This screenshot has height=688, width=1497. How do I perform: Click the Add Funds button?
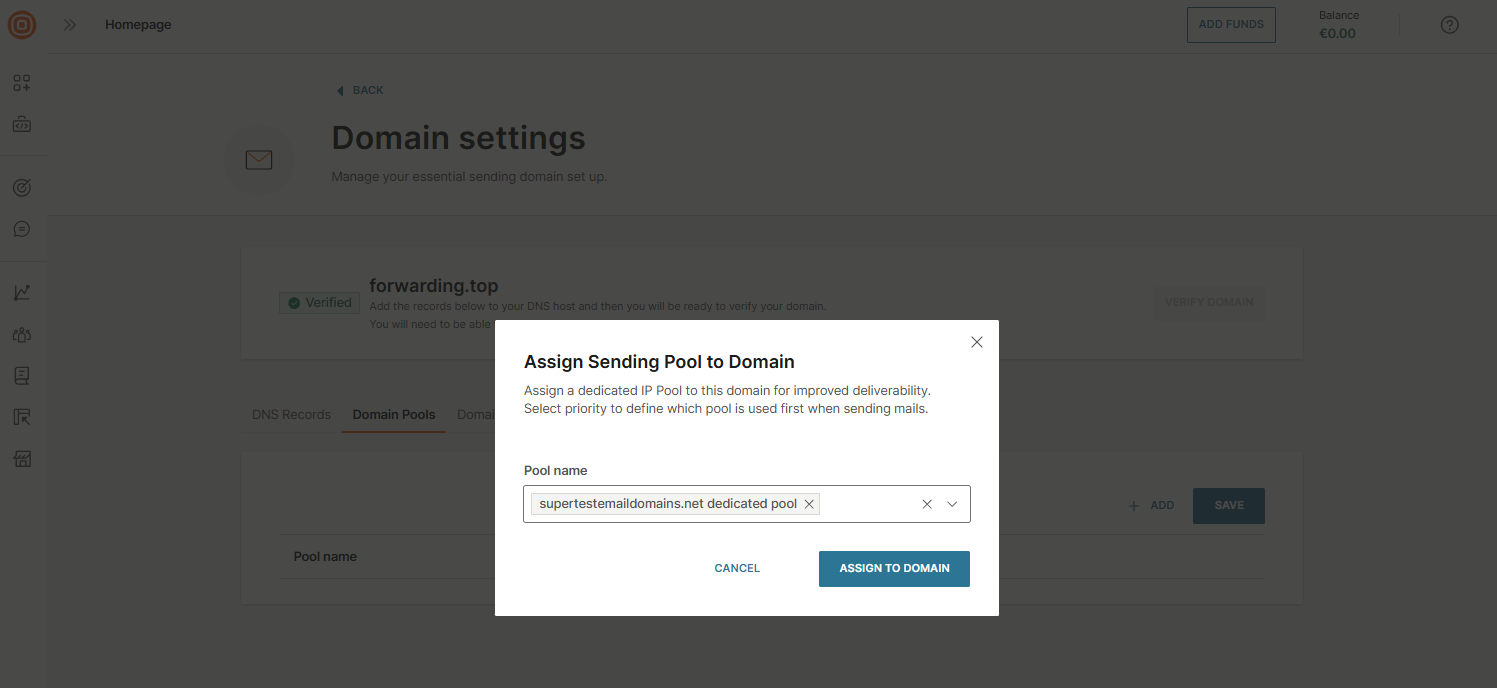click(x=1231, y=25)
